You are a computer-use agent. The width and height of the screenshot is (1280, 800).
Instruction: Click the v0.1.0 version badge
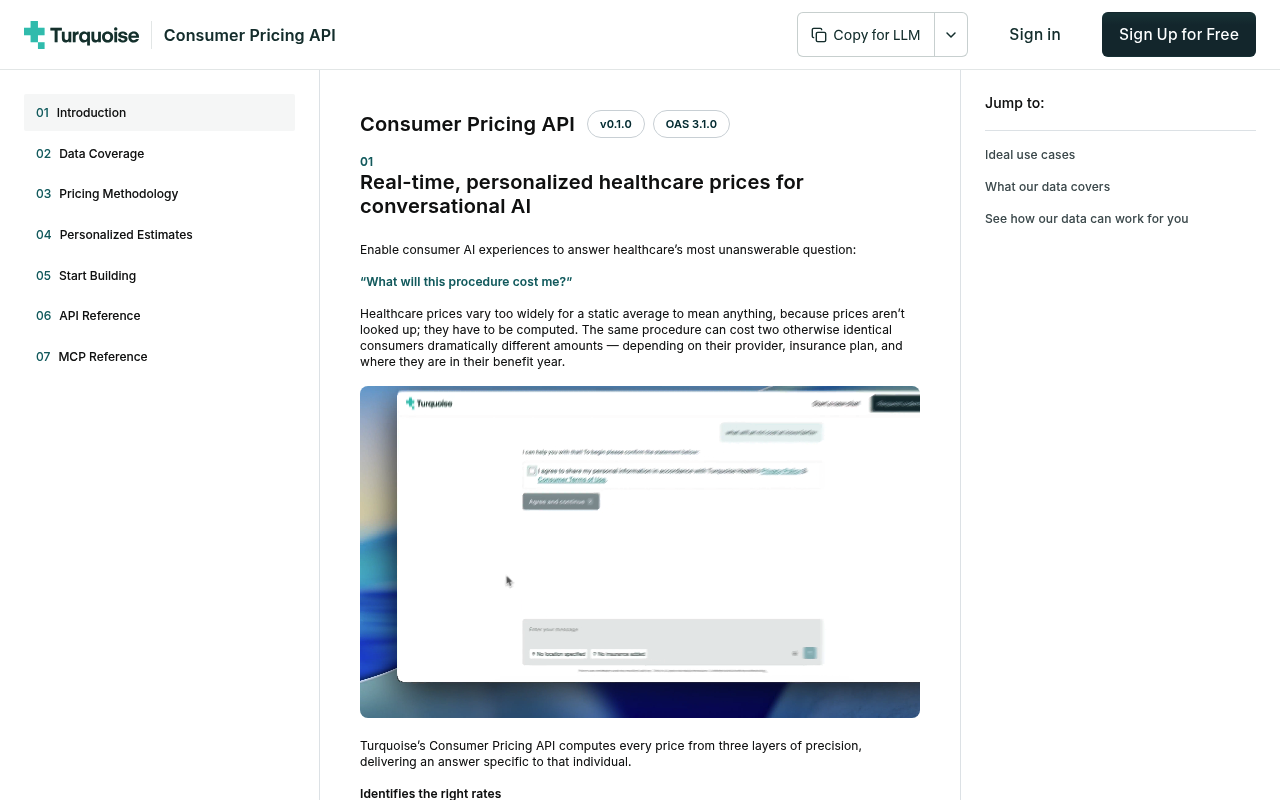616,124
